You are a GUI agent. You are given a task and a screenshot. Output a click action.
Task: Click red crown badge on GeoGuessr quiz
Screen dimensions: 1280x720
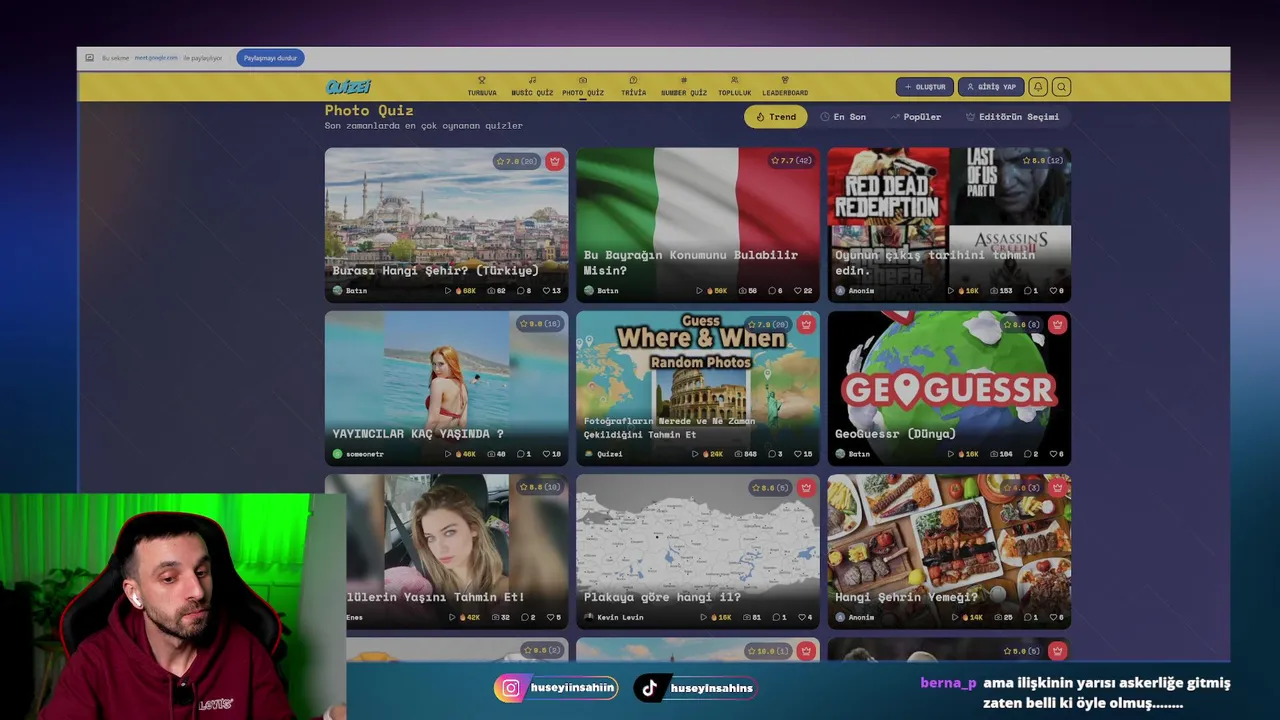click(x=1058, y=324)
